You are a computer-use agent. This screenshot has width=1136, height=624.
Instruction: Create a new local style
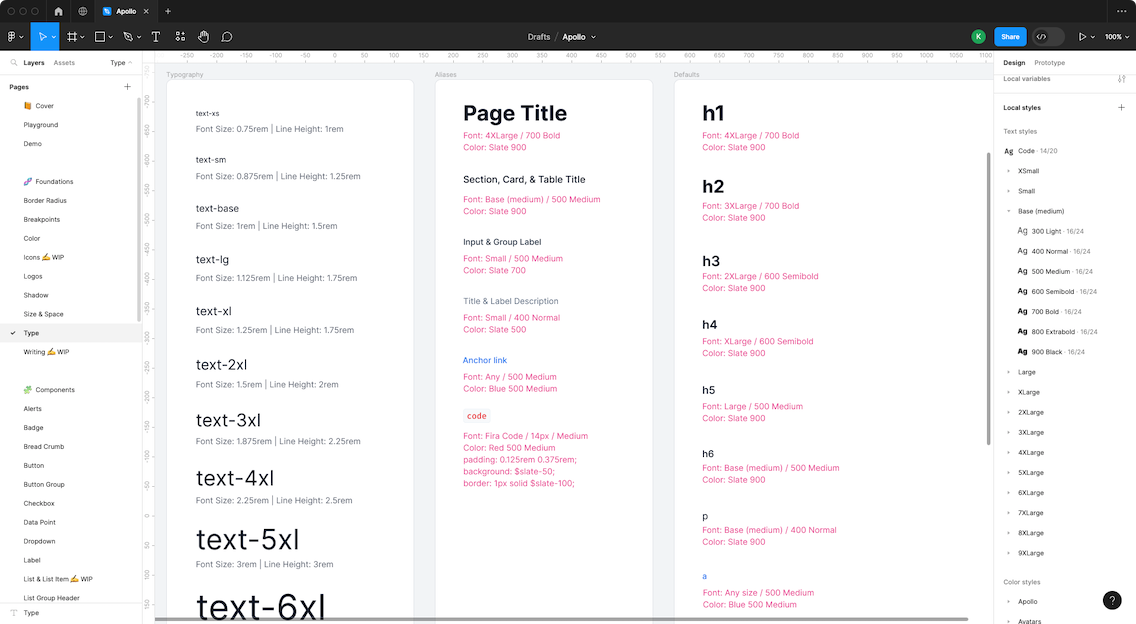[1121, 108]
